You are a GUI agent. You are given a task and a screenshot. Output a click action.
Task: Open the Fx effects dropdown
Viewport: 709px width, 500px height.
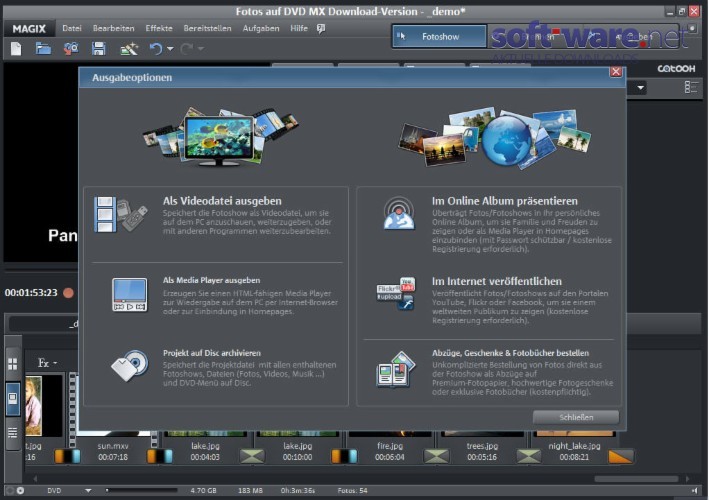pos(47,363)
